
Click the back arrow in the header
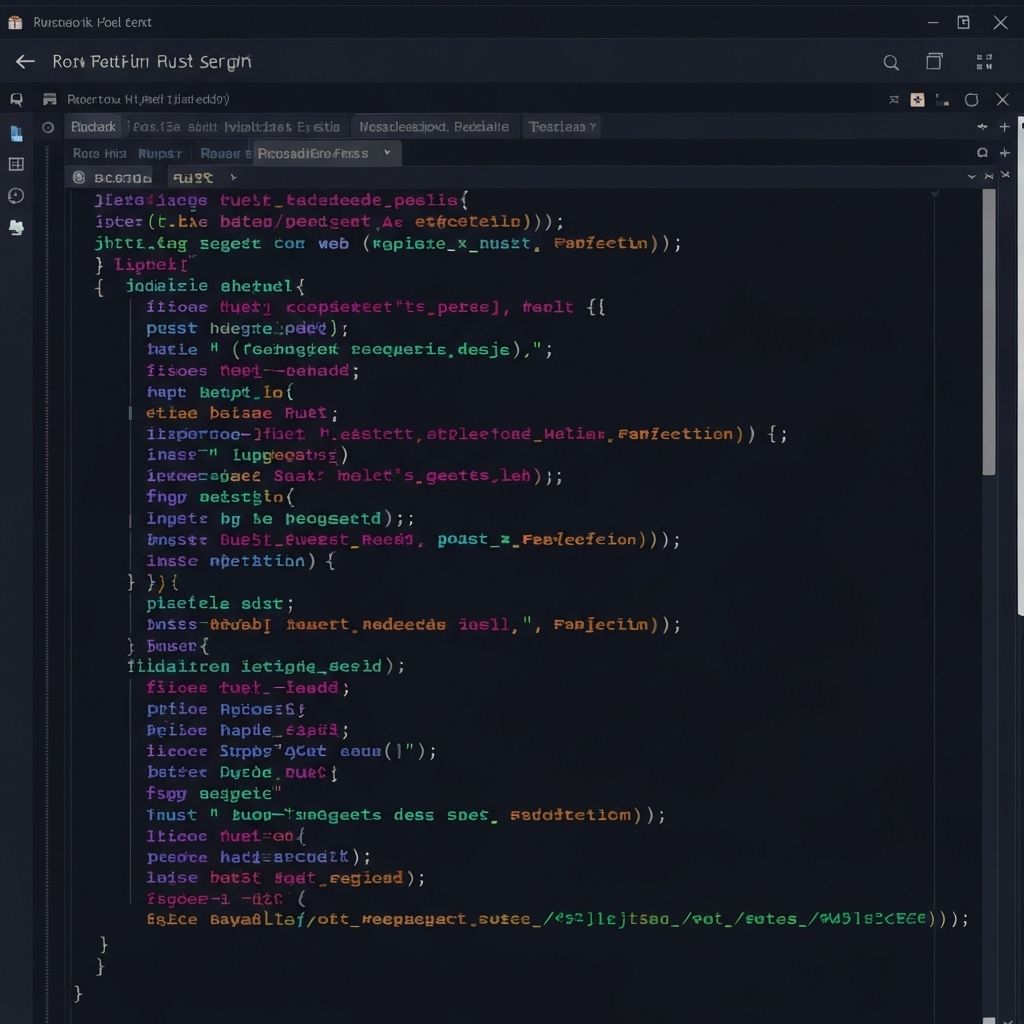(x=24, y=62)
